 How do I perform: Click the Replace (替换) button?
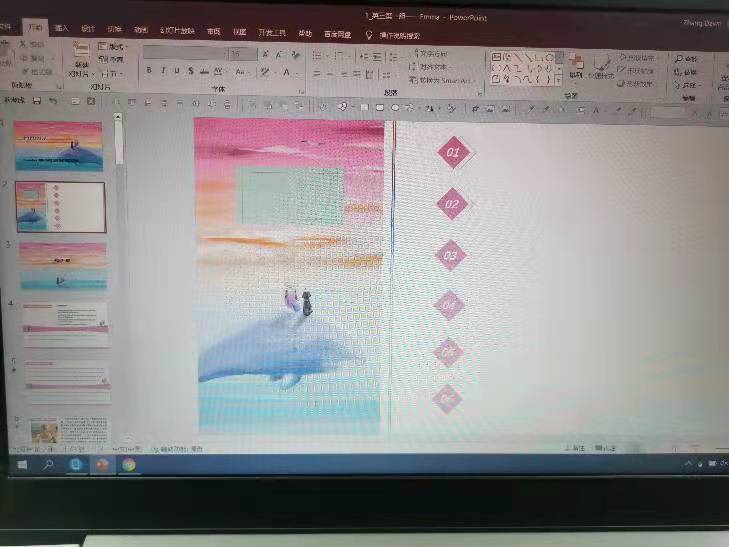tap(686, 72)
